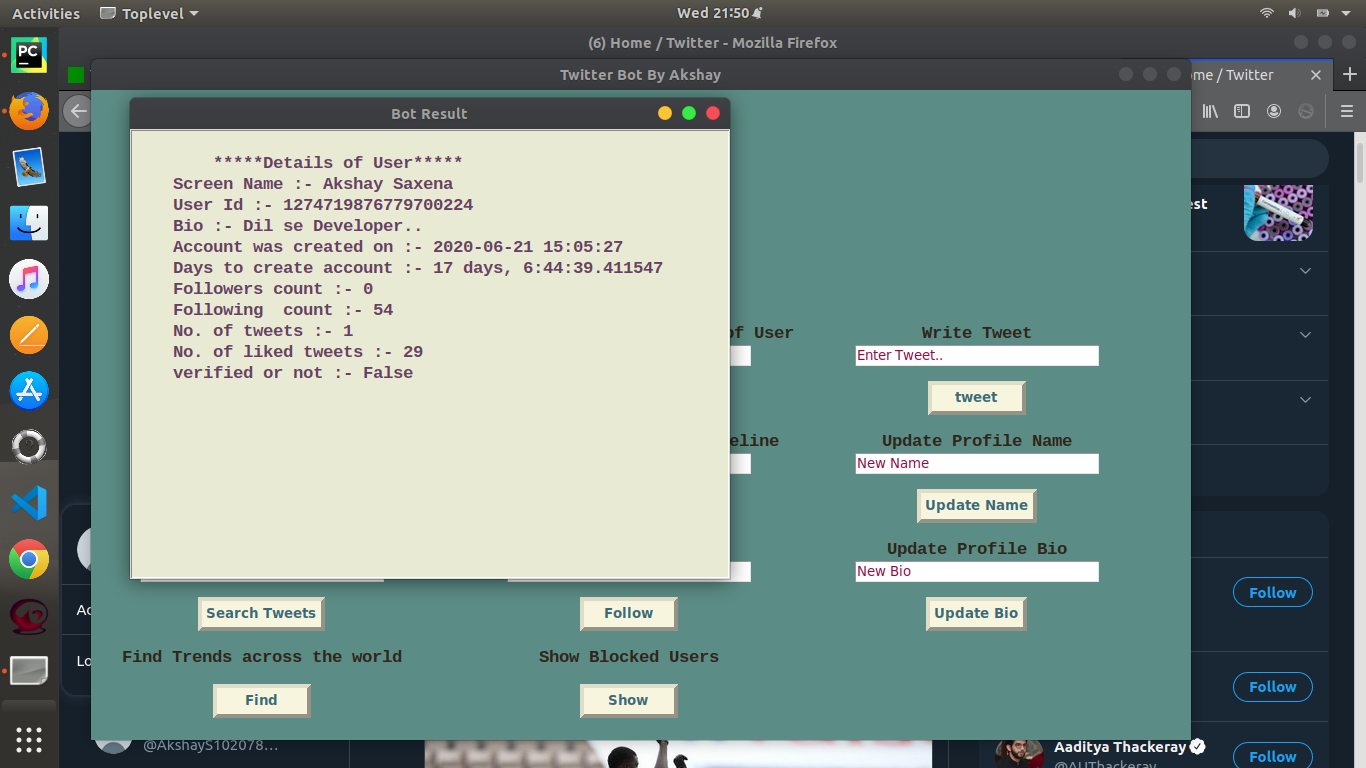Viewport: 1366px width, 768px height.
Task: Click the 'No. of liked tweets :- 29' line
Action: pos(298,352)
